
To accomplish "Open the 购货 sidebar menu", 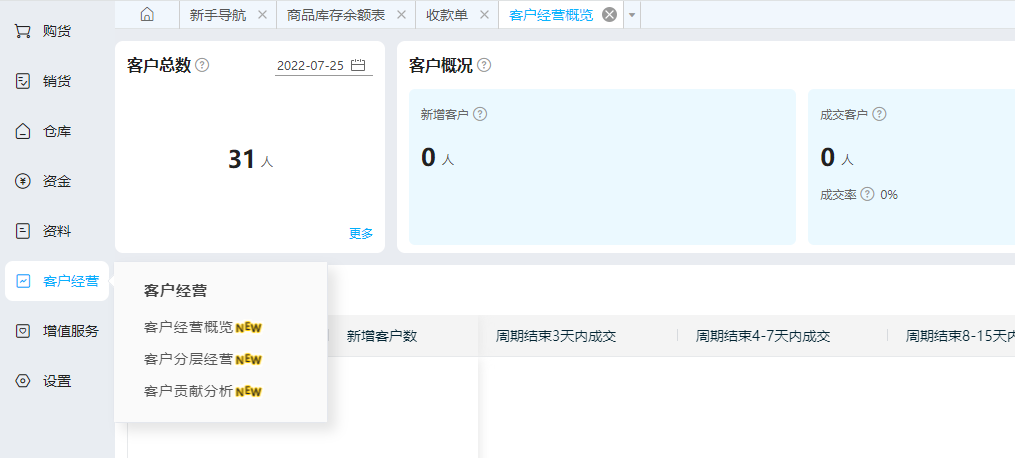I will point(57,31).
